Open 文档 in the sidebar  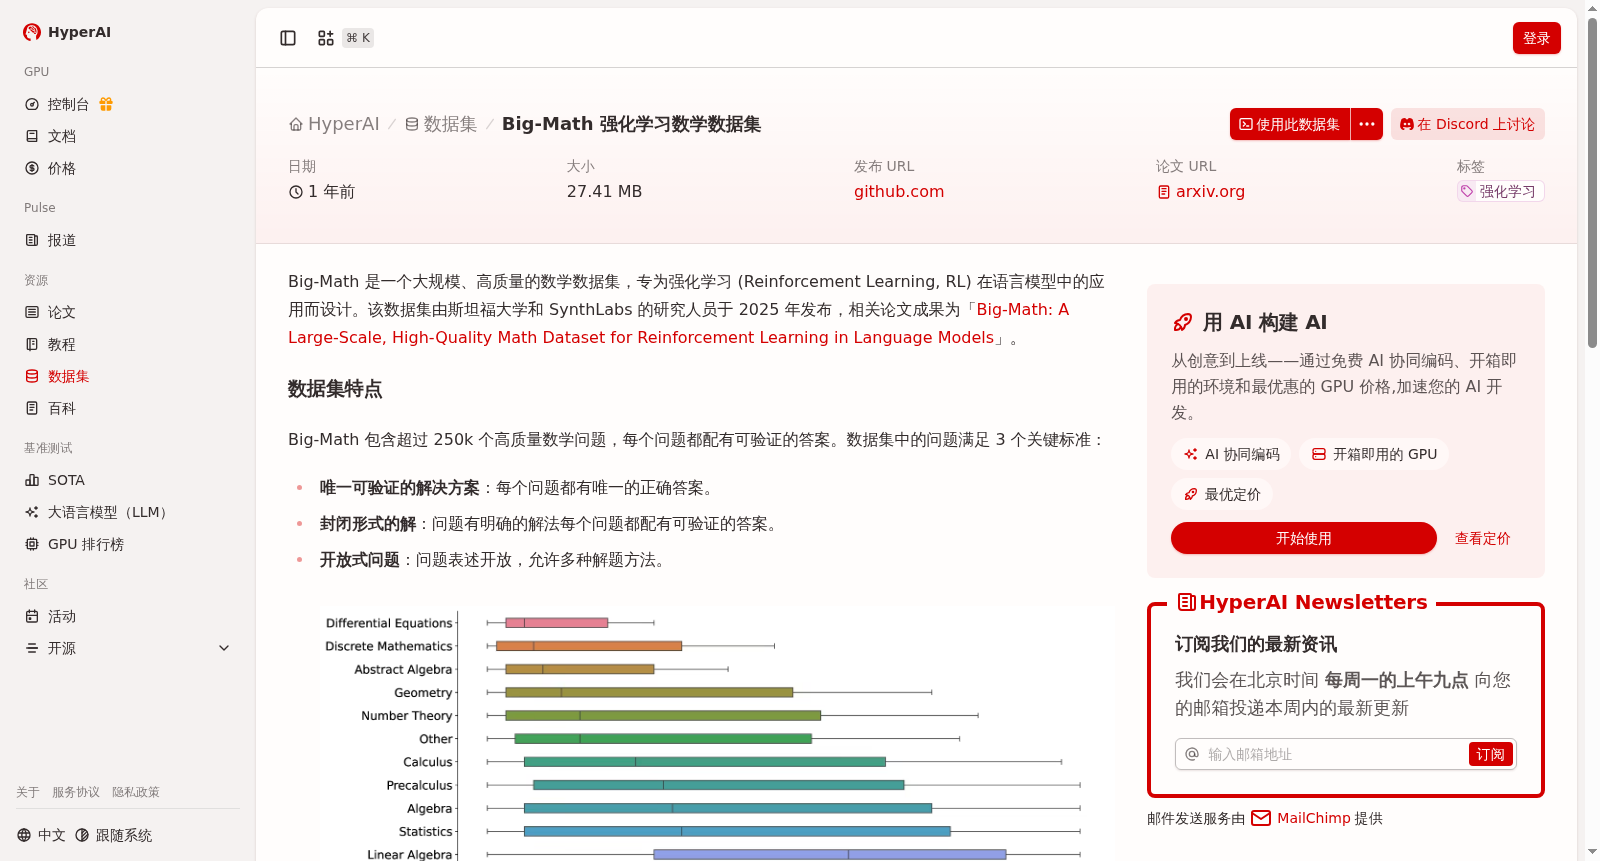click(62, 136)
